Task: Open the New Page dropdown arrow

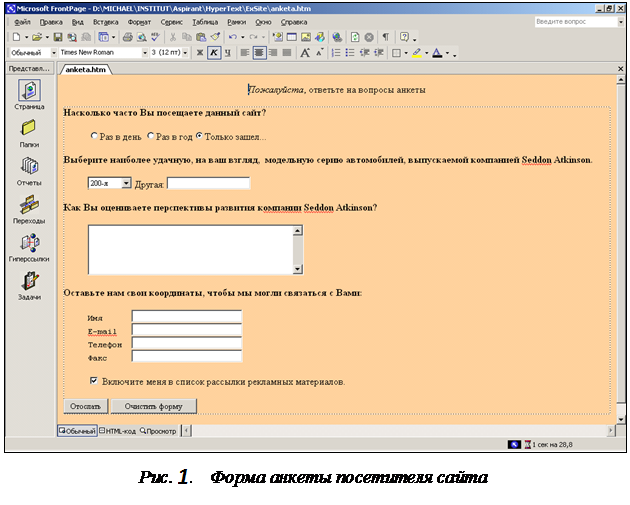Action: (27, 37)
